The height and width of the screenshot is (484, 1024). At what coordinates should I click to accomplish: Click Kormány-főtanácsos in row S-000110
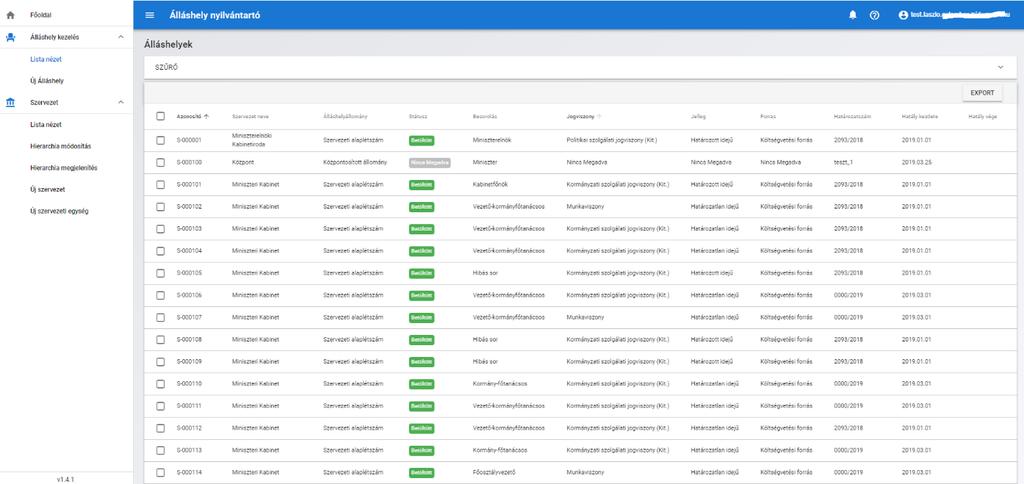point(500,384)
